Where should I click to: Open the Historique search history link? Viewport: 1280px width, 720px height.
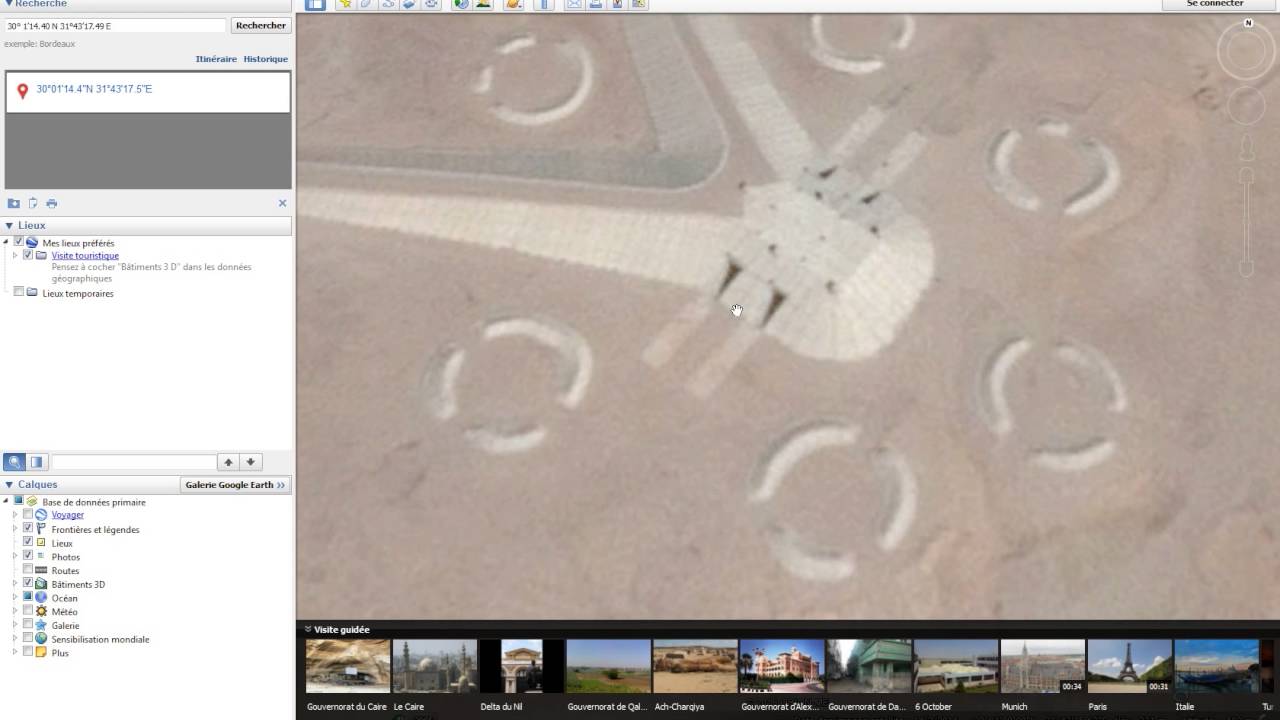point(266,59)
